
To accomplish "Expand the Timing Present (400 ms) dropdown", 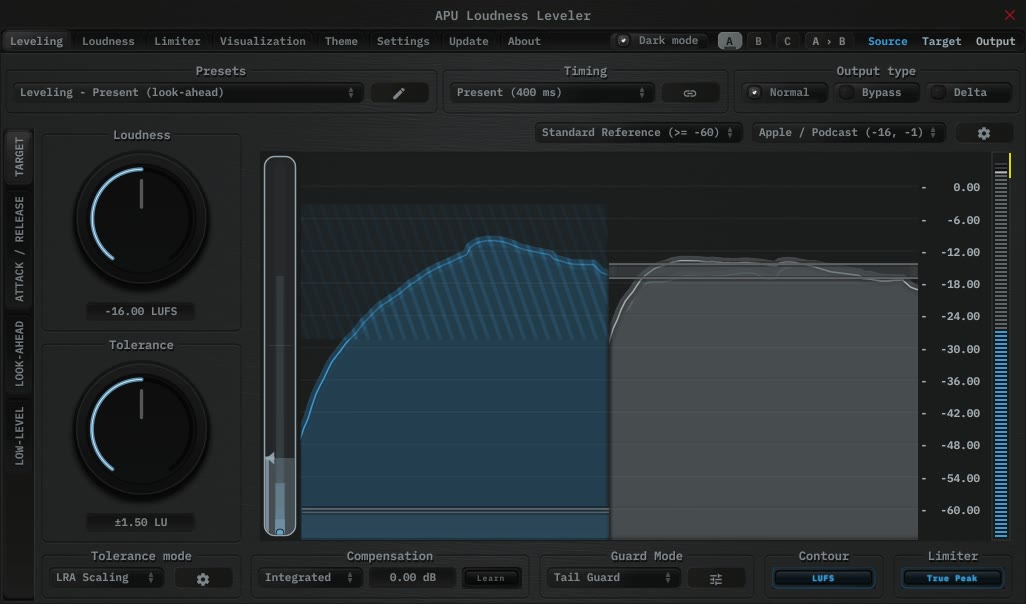I will click(x=549, y=93).
